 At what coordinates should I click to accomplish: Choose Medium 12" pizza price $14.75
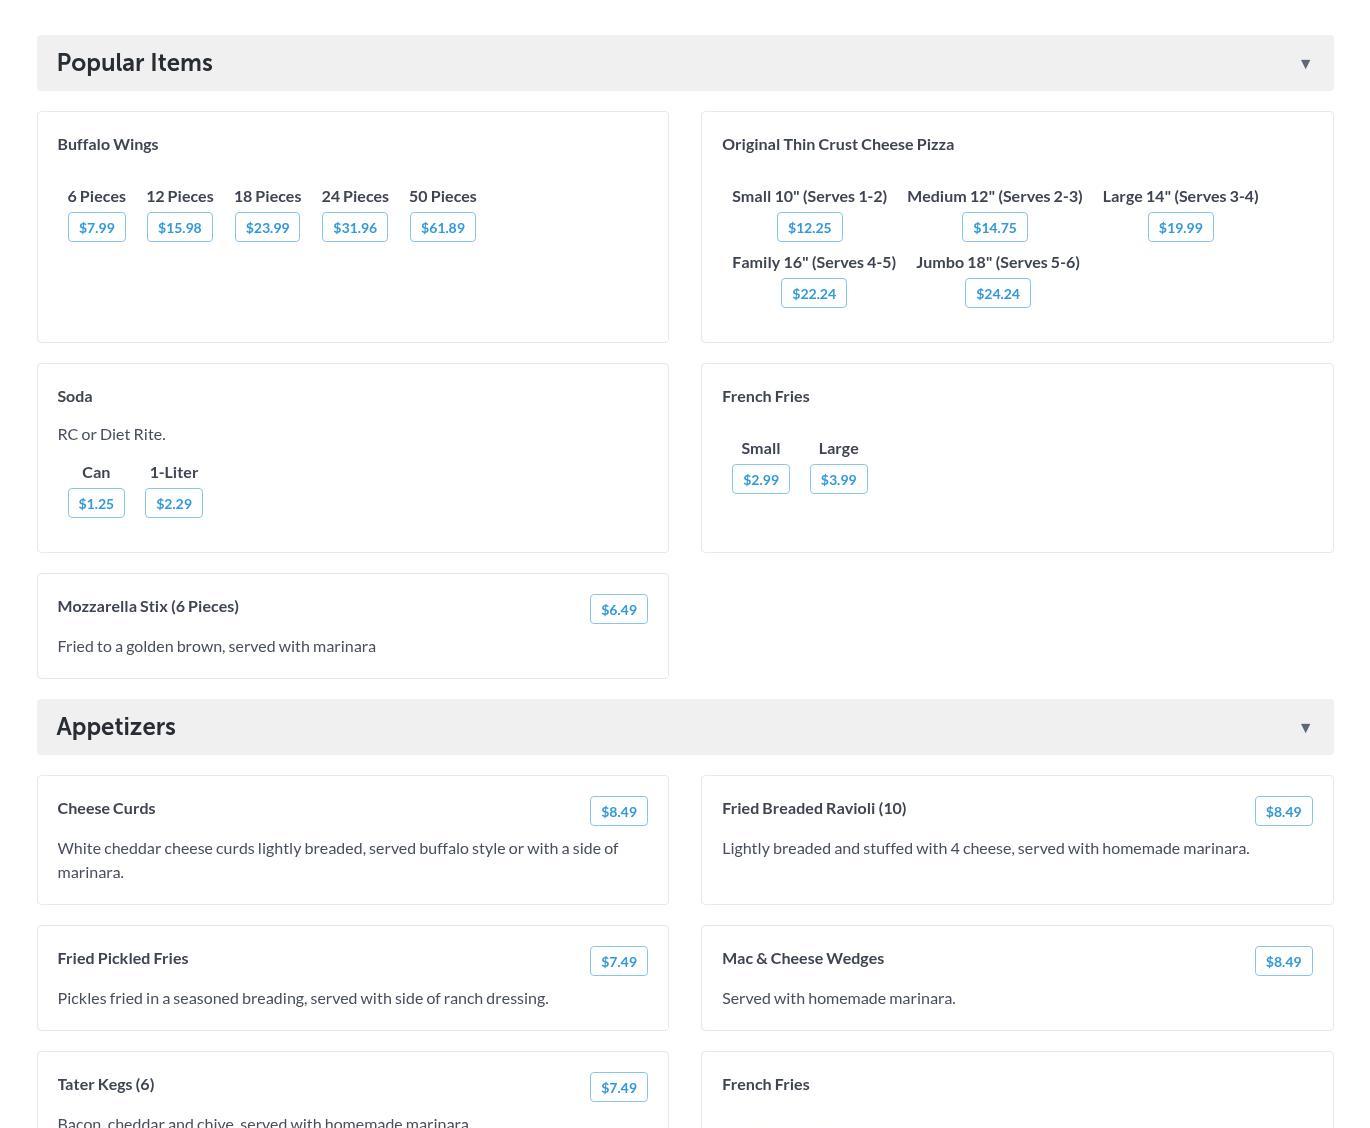994,228
